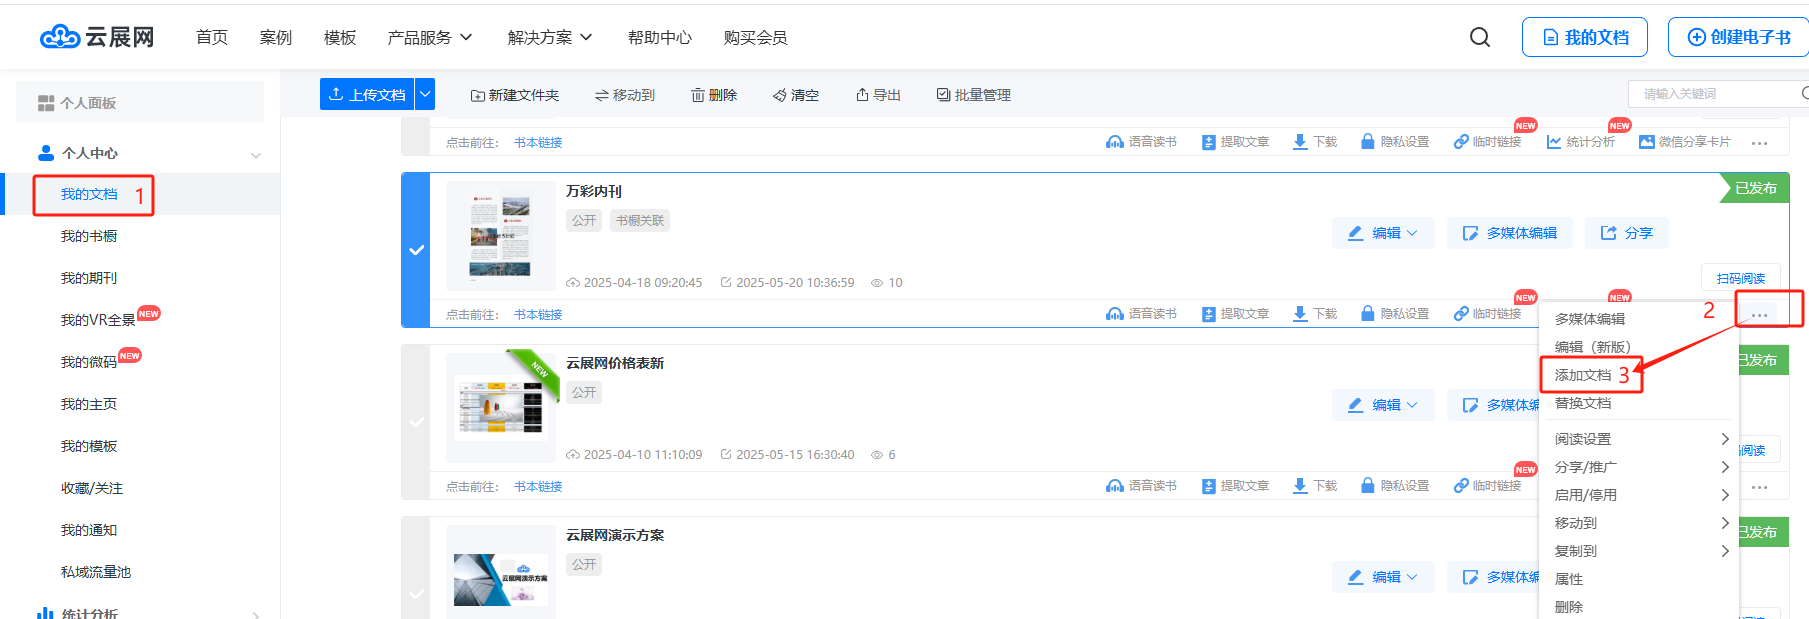
Task: Click 导出 in the toolbar
Action: 878,95
